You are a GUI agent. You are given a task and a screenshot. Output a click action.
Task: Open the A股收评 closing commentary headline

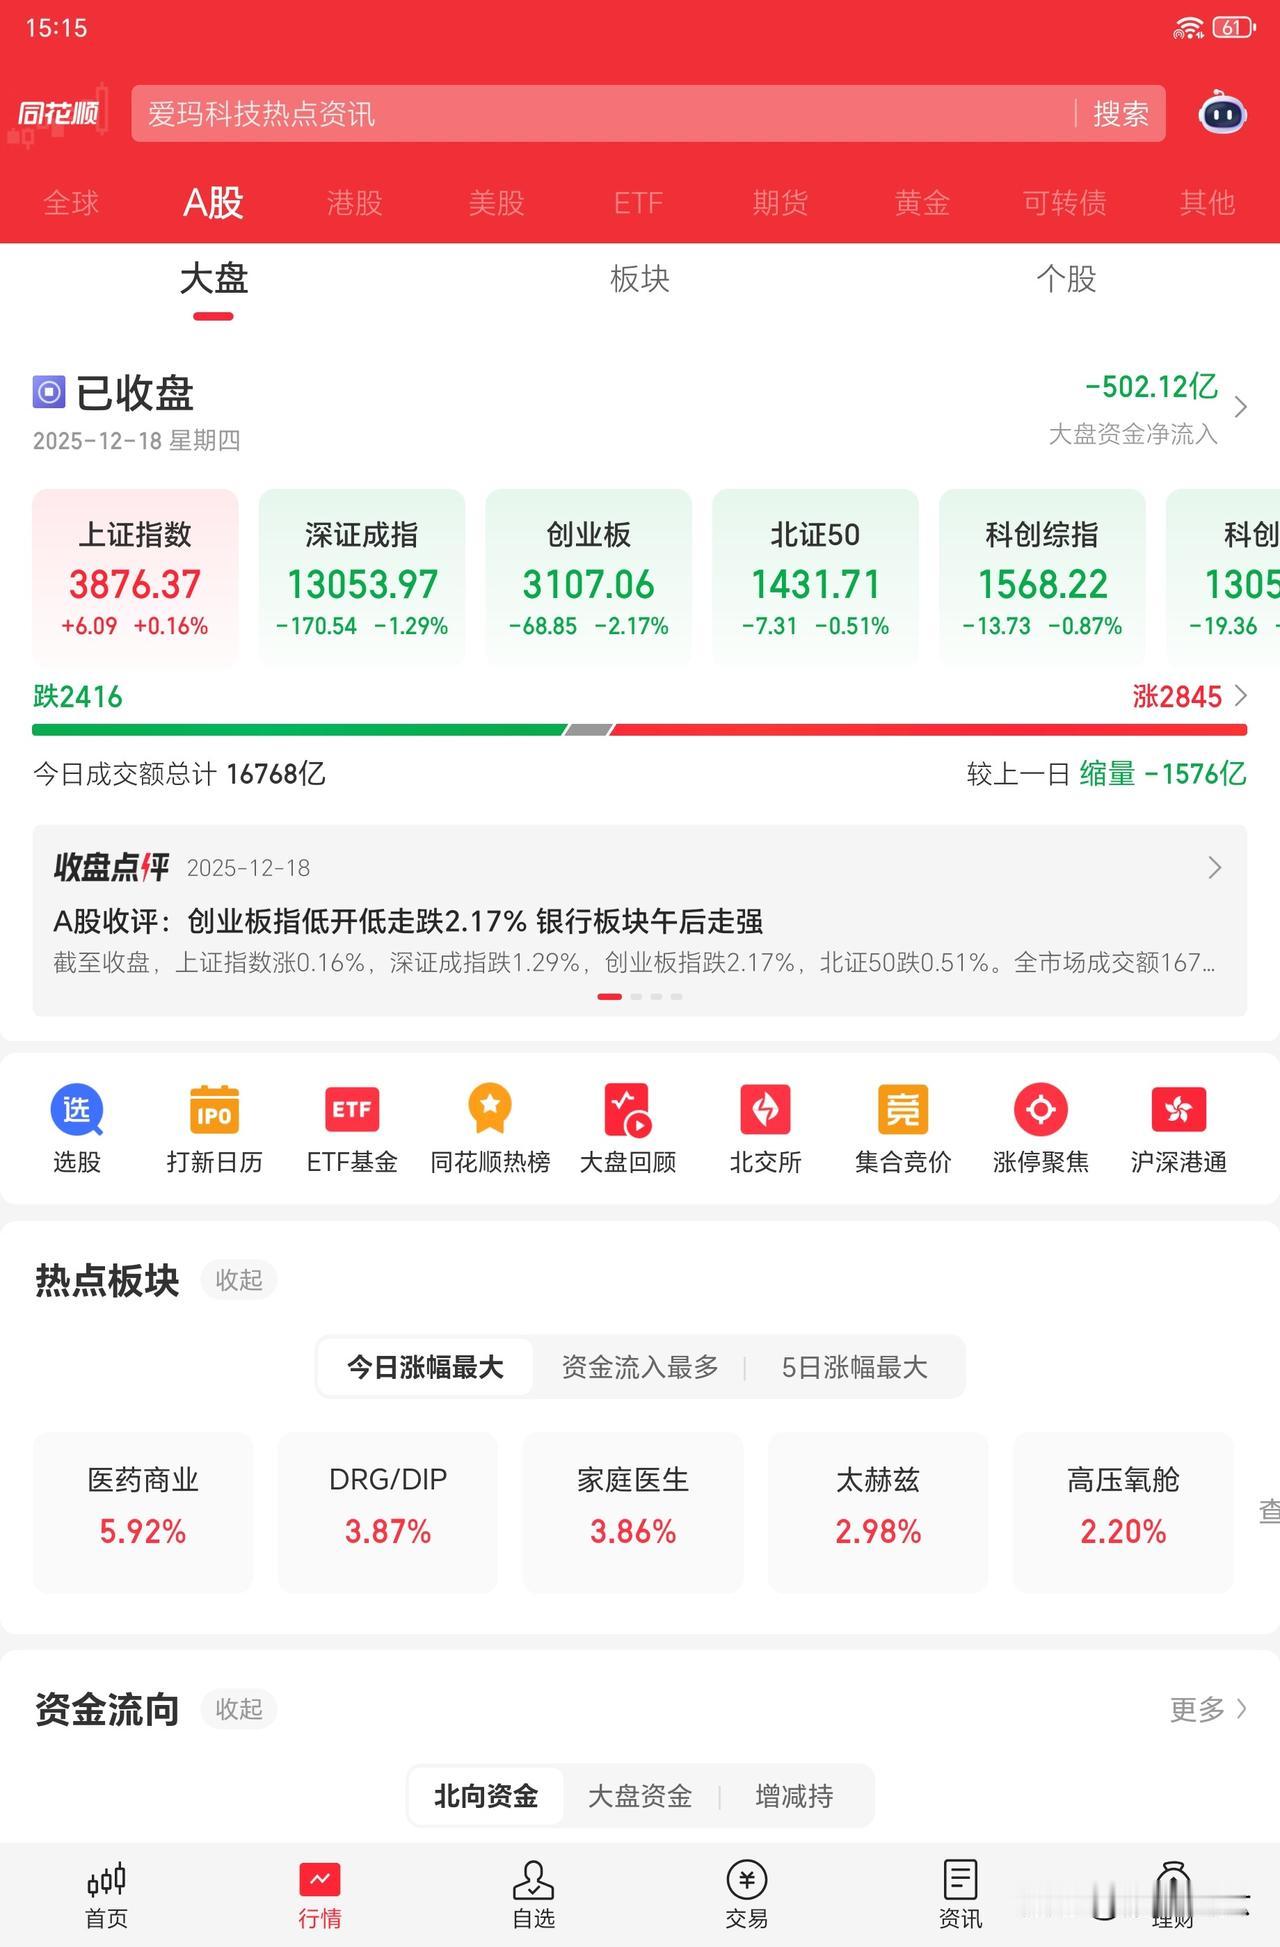point(408,921)
